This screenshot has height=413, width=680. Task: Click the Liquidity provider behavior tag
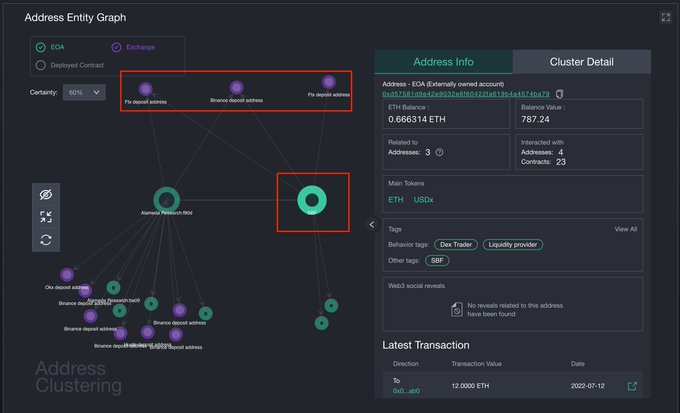[513, 245]
